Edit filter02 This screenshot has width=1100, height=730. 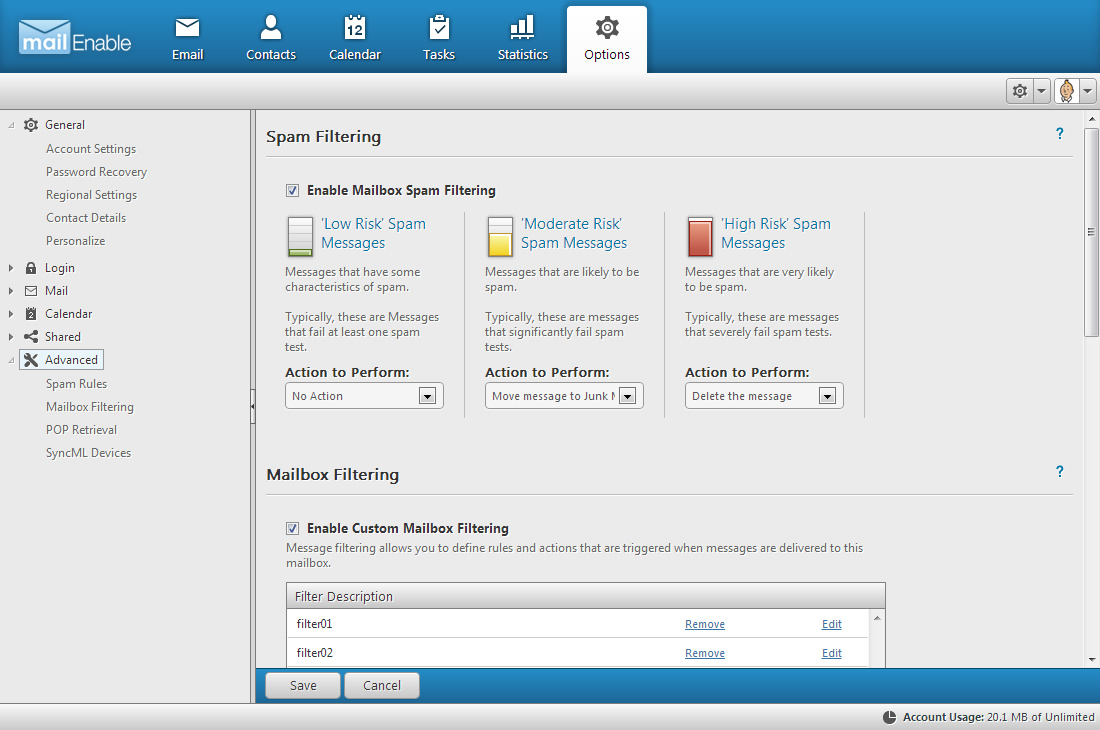(x=831, y=653)
